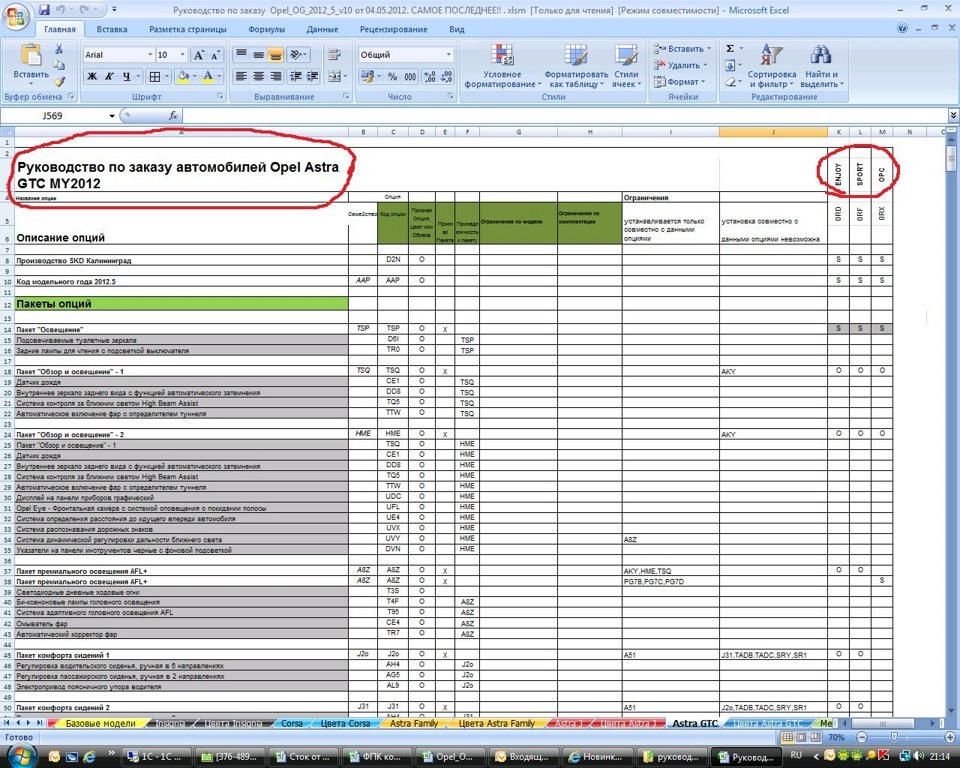960x768 pixels.
Task: Toggle Wrap Text for the cell
Action: (x=334, y=55)
